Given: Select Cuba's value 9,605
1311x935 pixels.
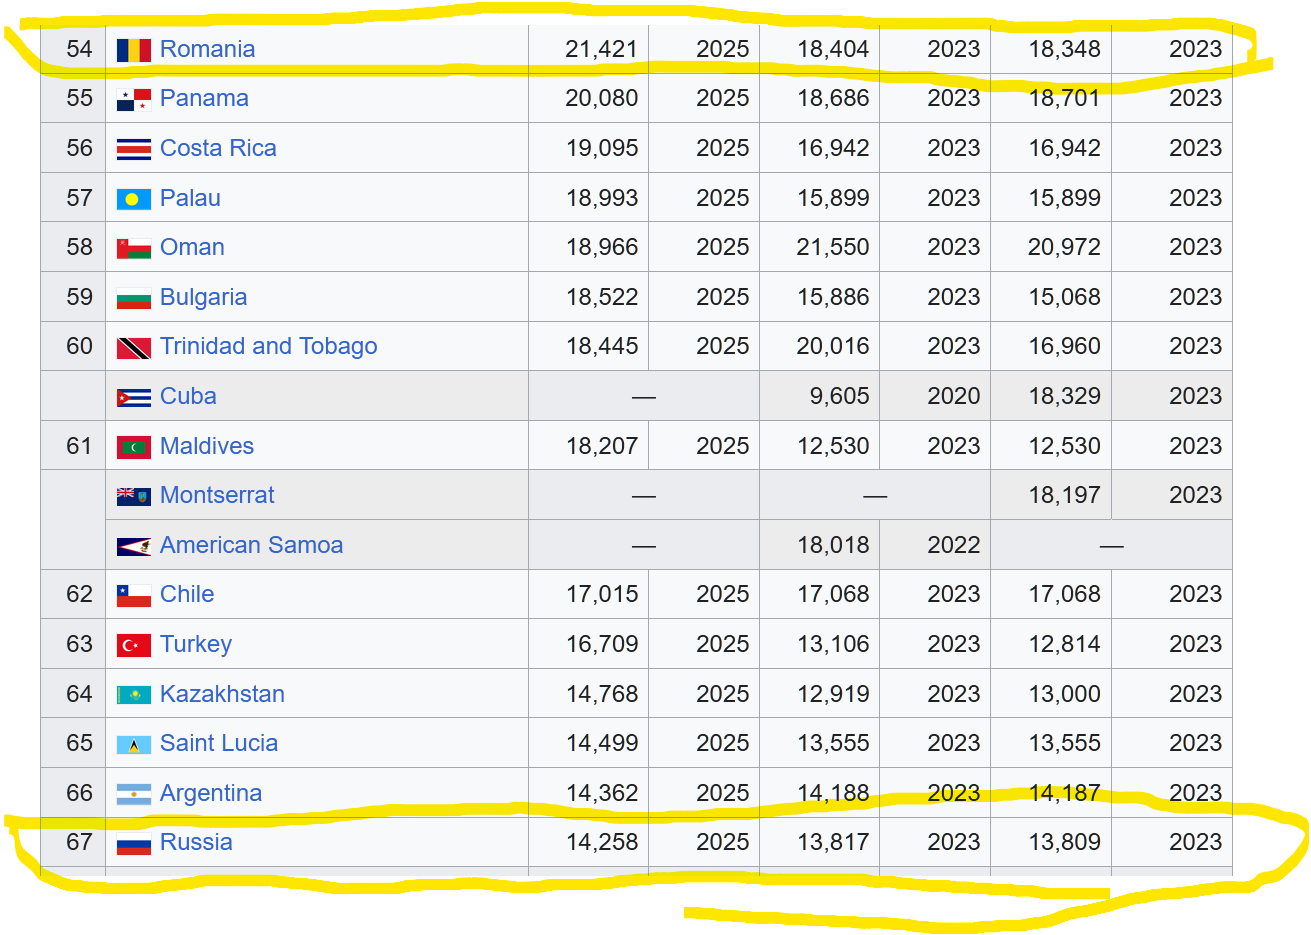Looking at the screenshot, I should pos(839,396).
